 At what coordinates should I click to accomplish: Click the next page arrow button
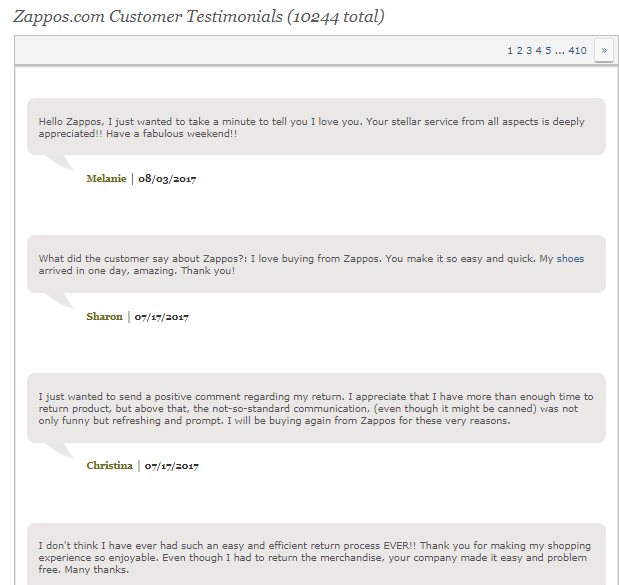[x=604, y=50]
